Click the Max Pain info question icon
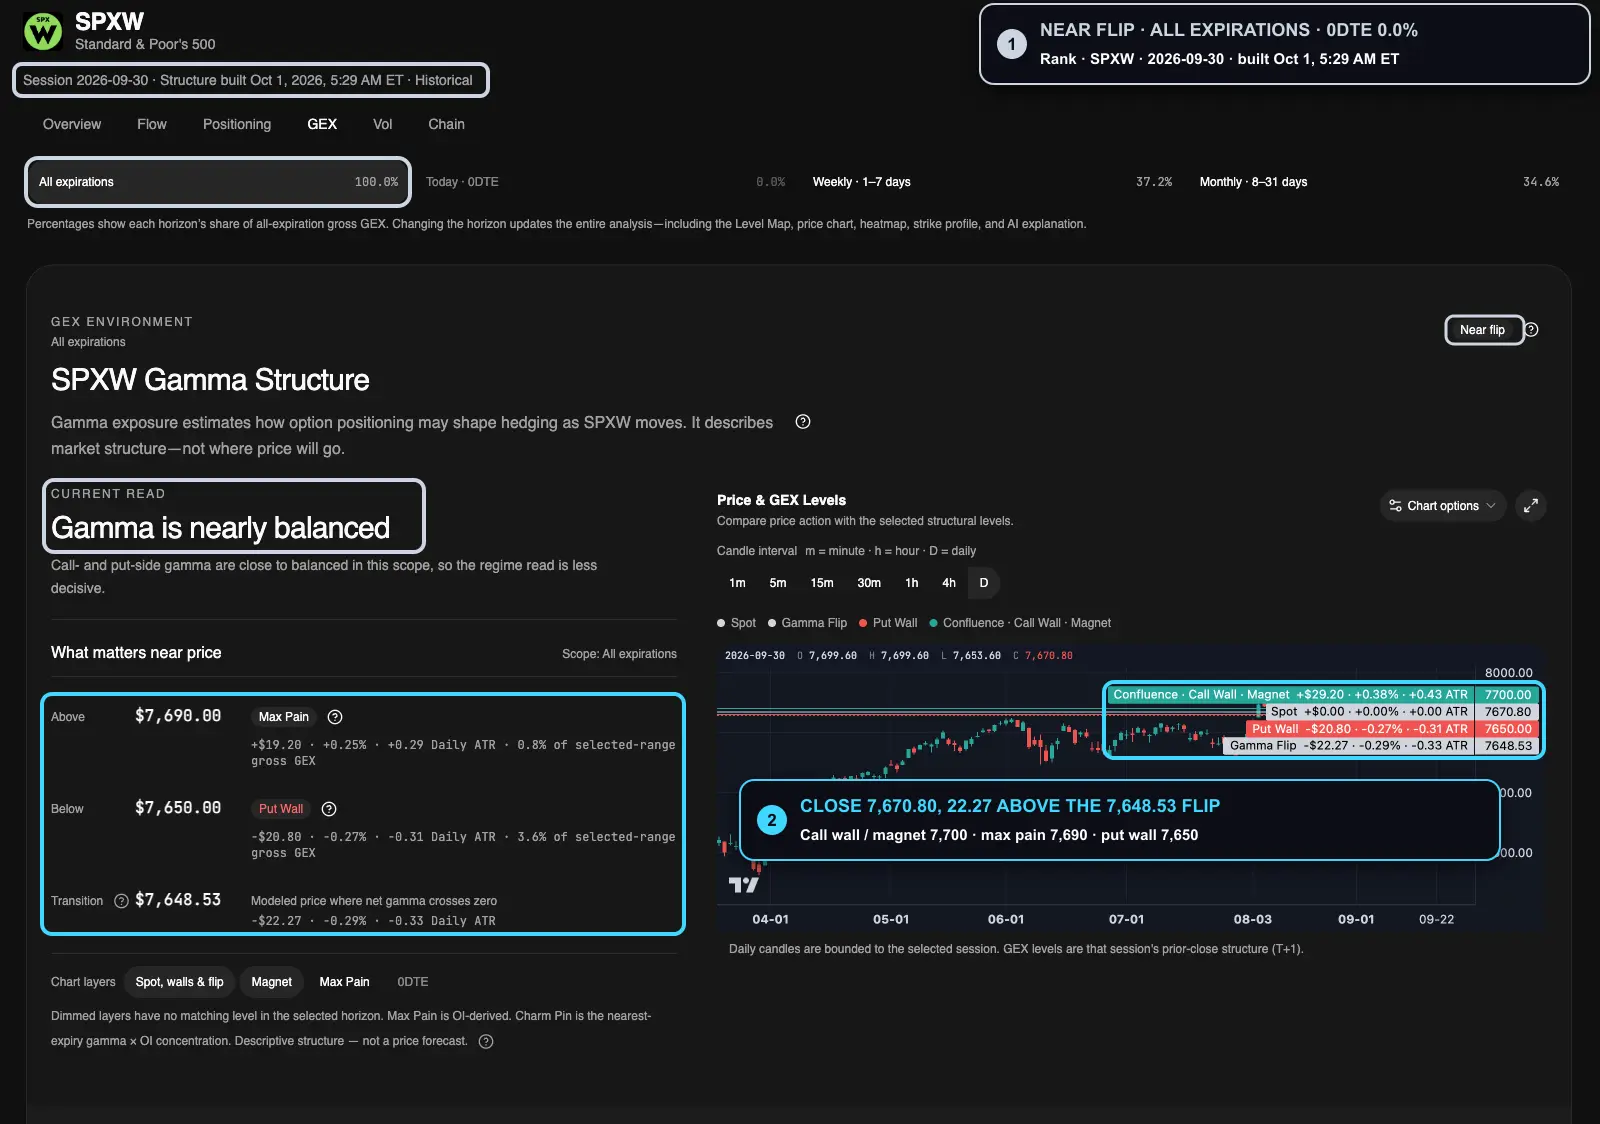Screen dimensions: 1600x1124 click(335, 717)
